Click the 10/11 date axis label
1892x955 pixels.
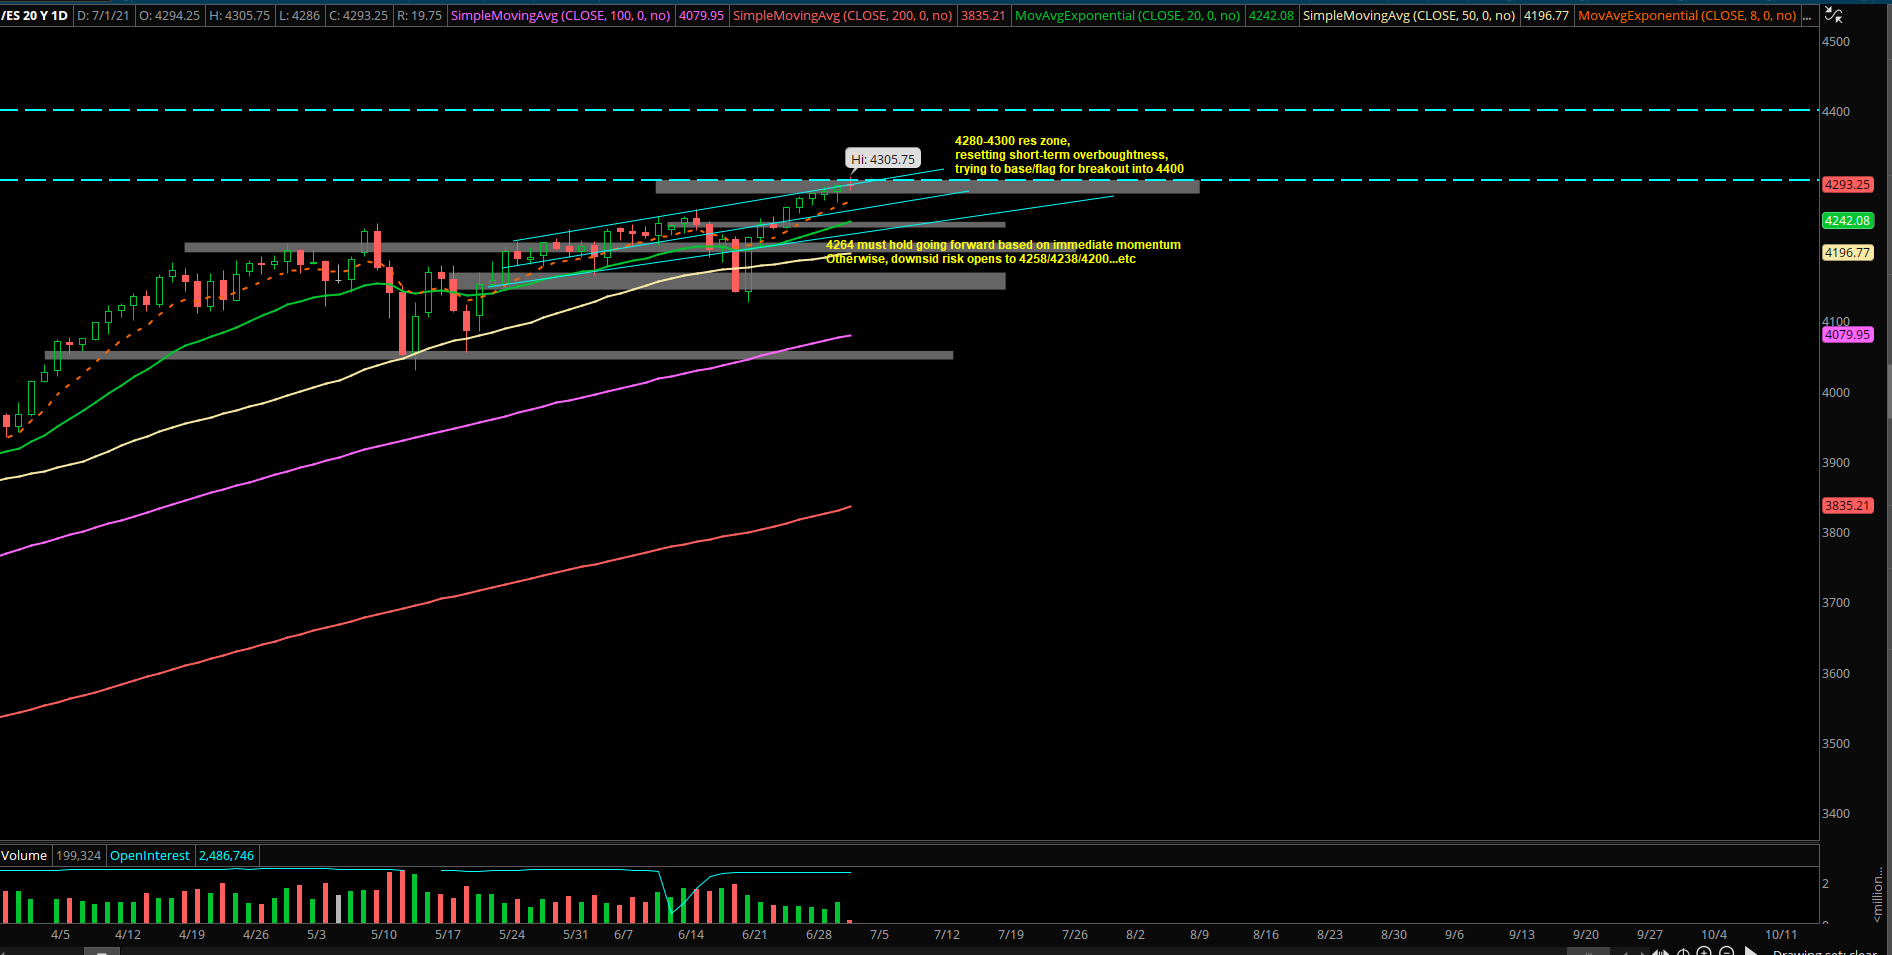tap(1781, 935)
